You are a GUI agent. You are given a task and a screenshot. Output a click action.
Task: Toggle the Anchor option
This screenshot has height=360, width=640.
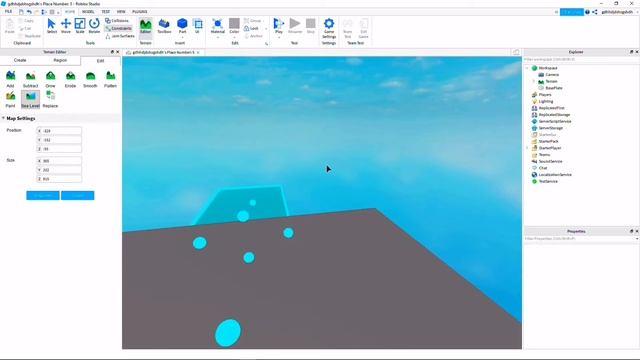click(253, 36)
